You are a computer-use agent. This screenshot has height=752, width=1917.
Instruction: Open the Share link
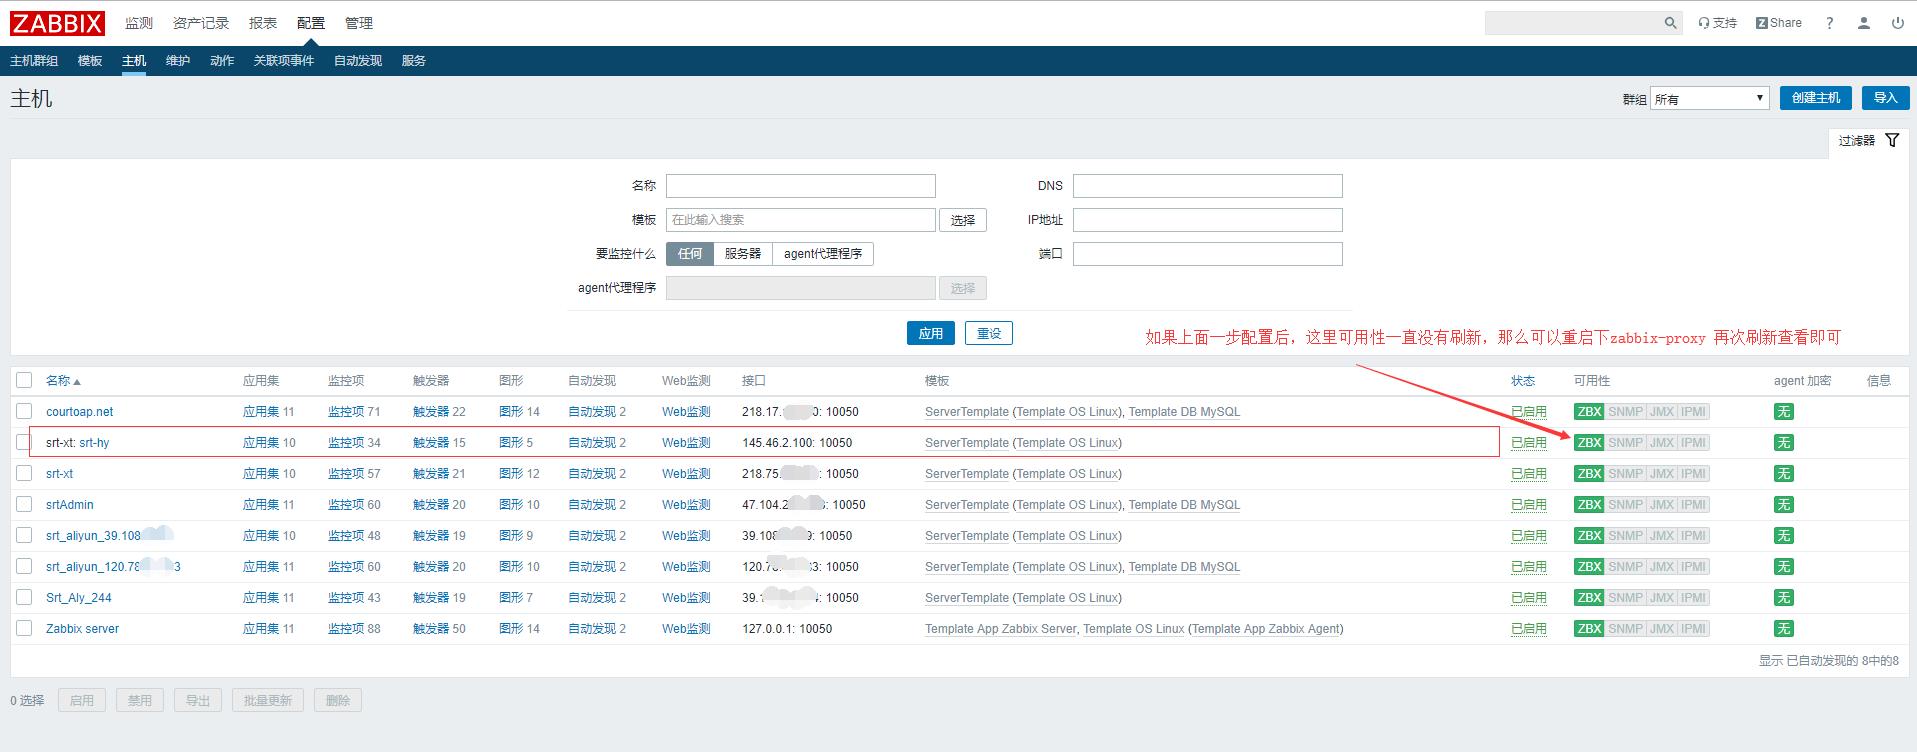point(1778,23)
